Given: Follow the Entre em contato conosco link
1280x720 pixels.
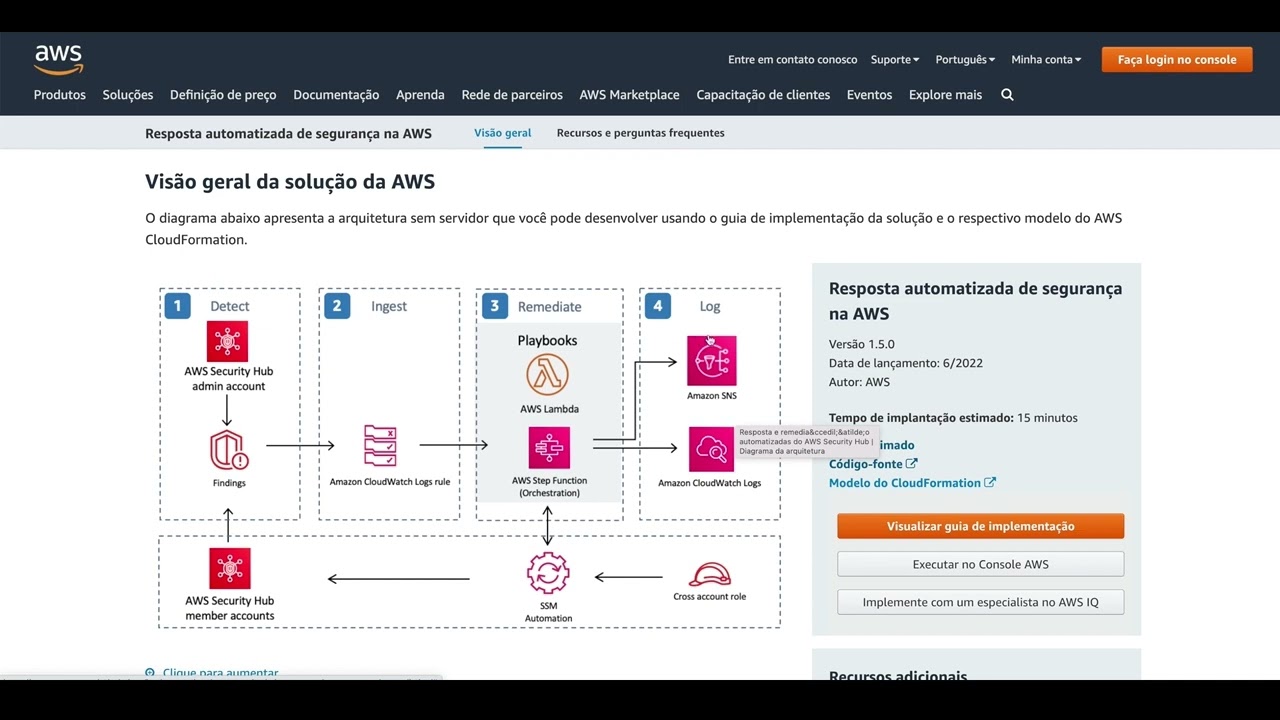Looking at the screenshot, I should (x=793, y=60).
